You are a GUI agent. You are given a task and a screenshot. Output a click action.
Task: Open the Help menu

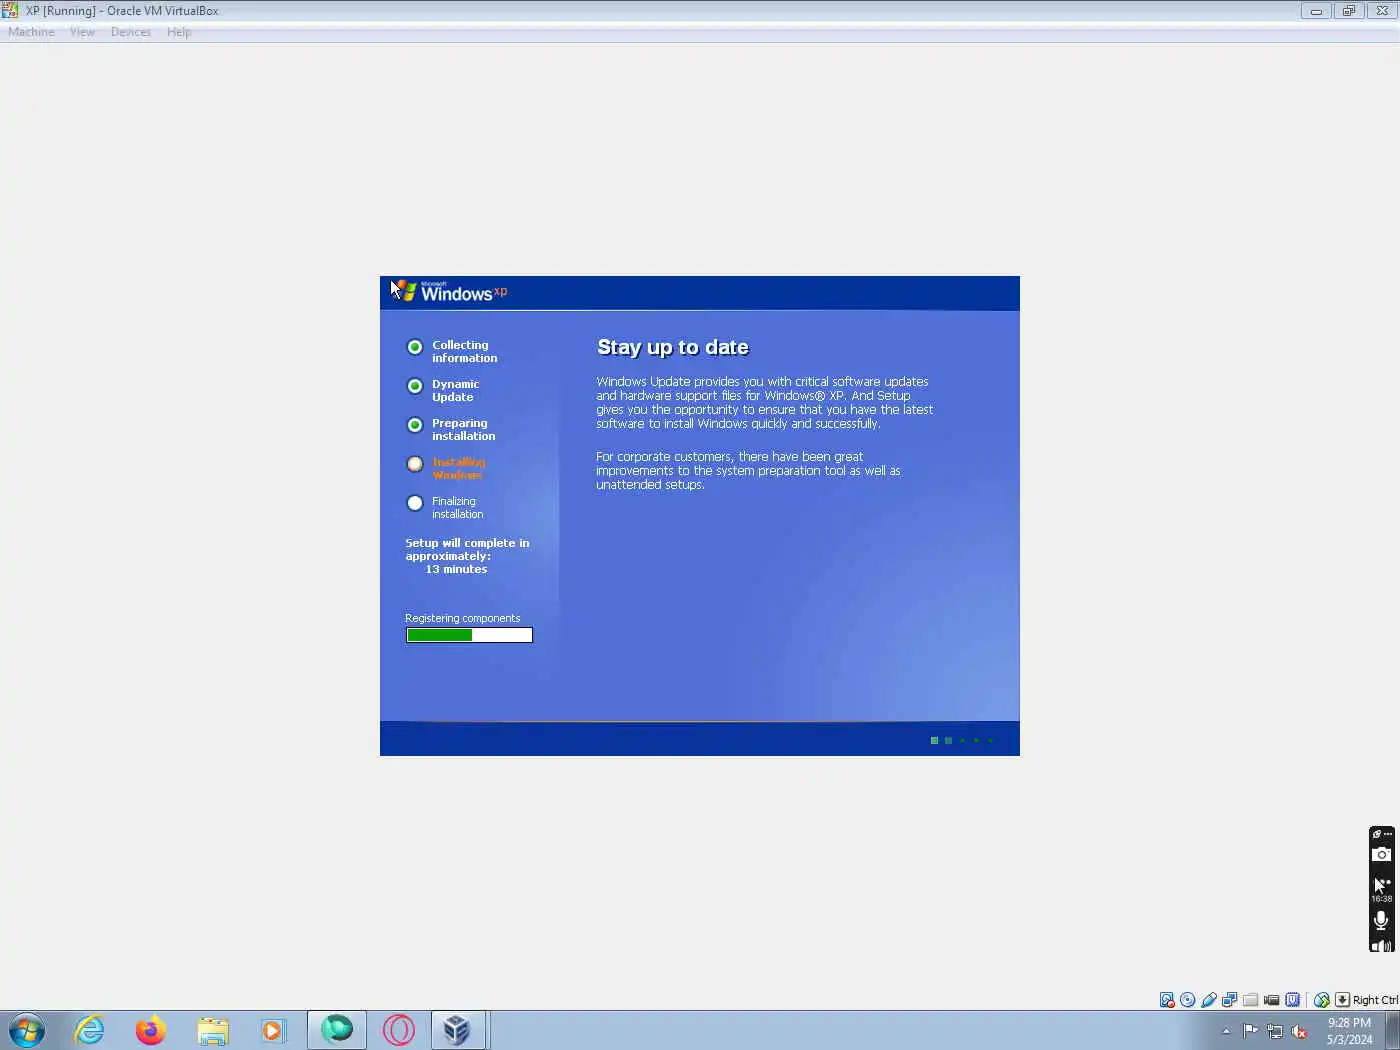click(x=179, y=32)
